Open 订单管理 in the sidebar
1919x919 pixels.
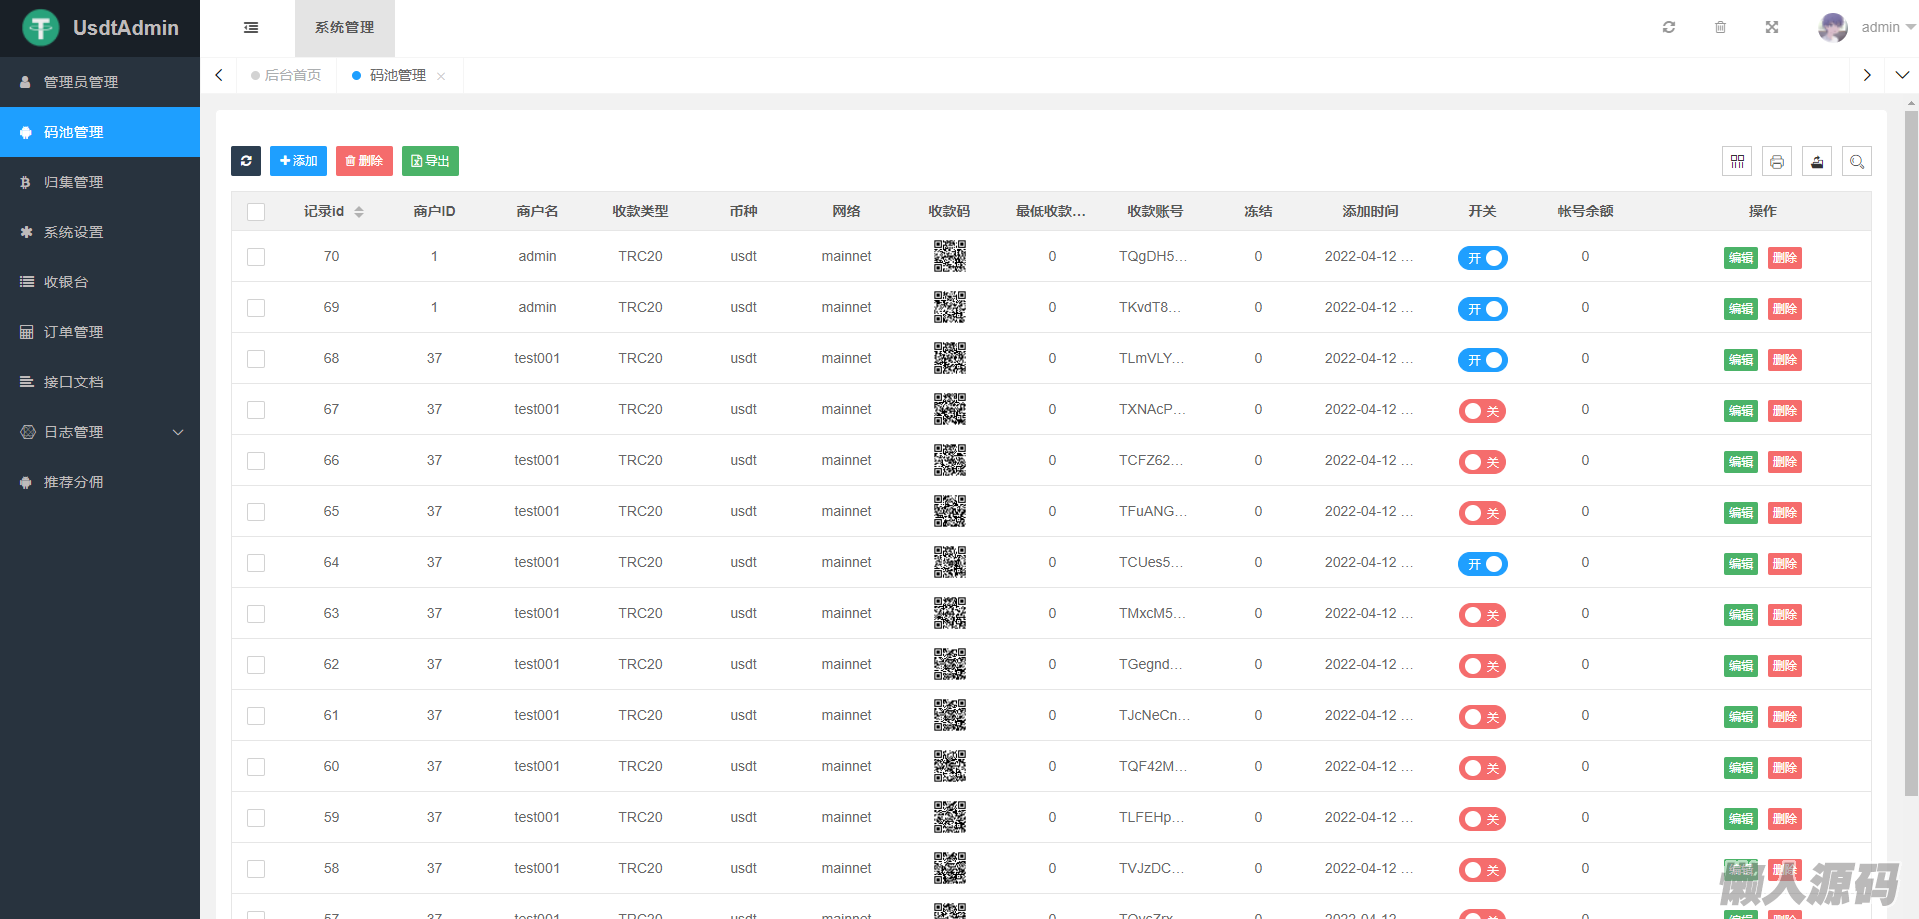pyautogui.click(x=74, y=332)
